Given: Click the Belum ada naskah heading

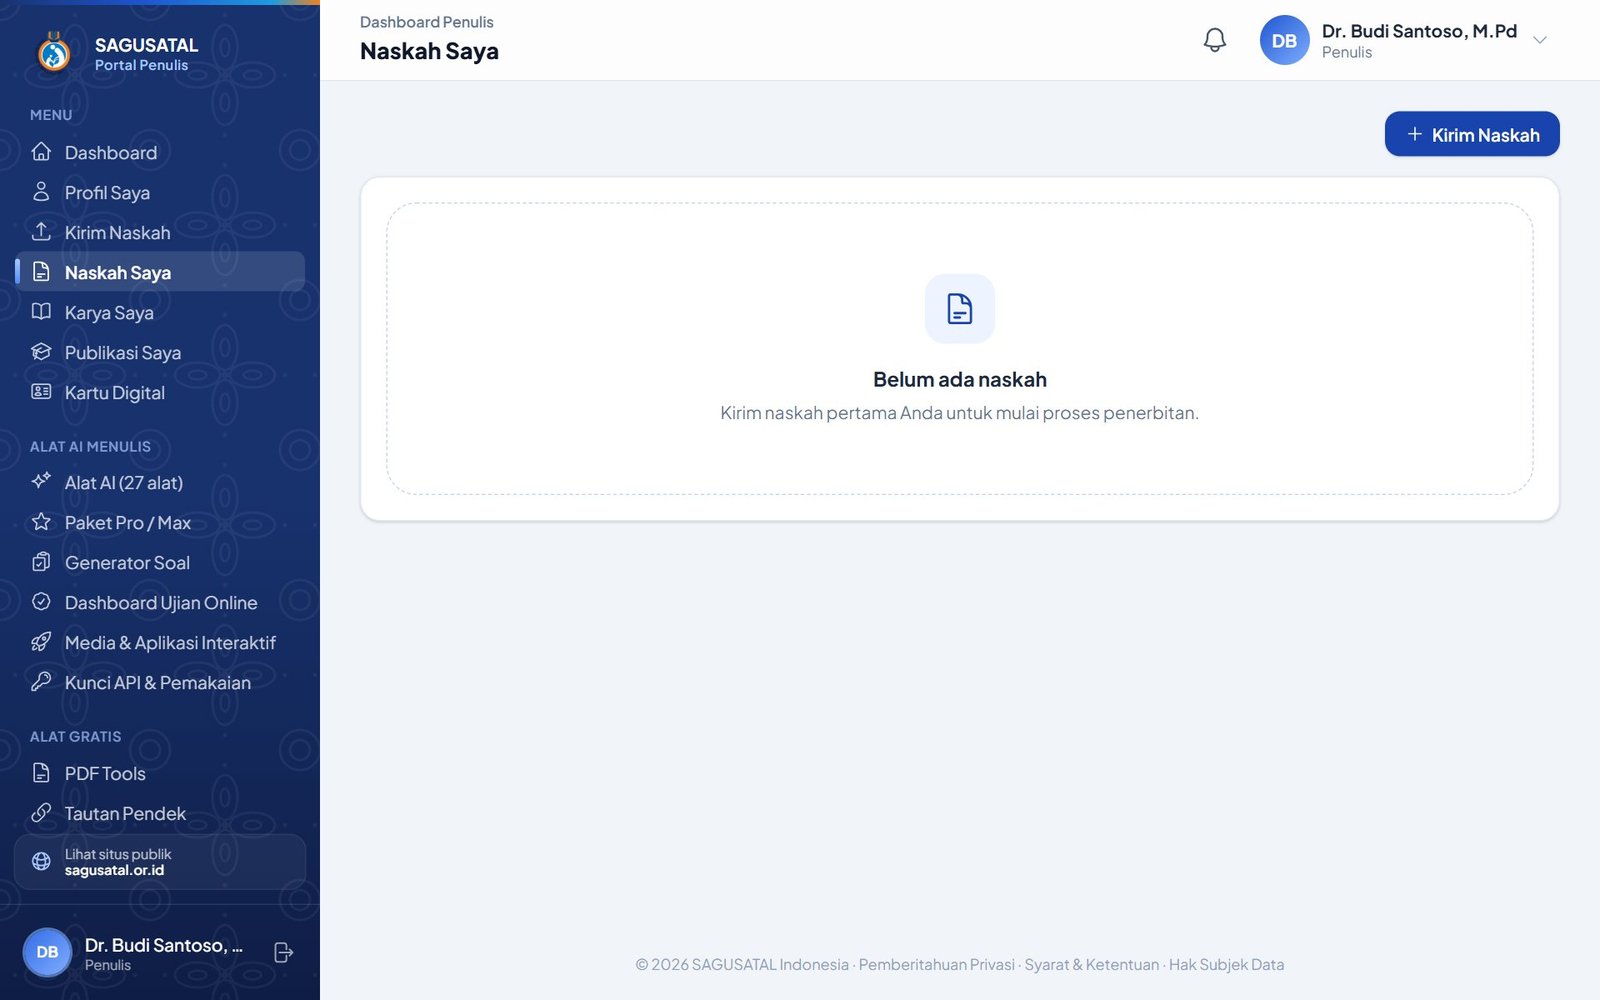Looking at the screenshot, I should (960, 380).
